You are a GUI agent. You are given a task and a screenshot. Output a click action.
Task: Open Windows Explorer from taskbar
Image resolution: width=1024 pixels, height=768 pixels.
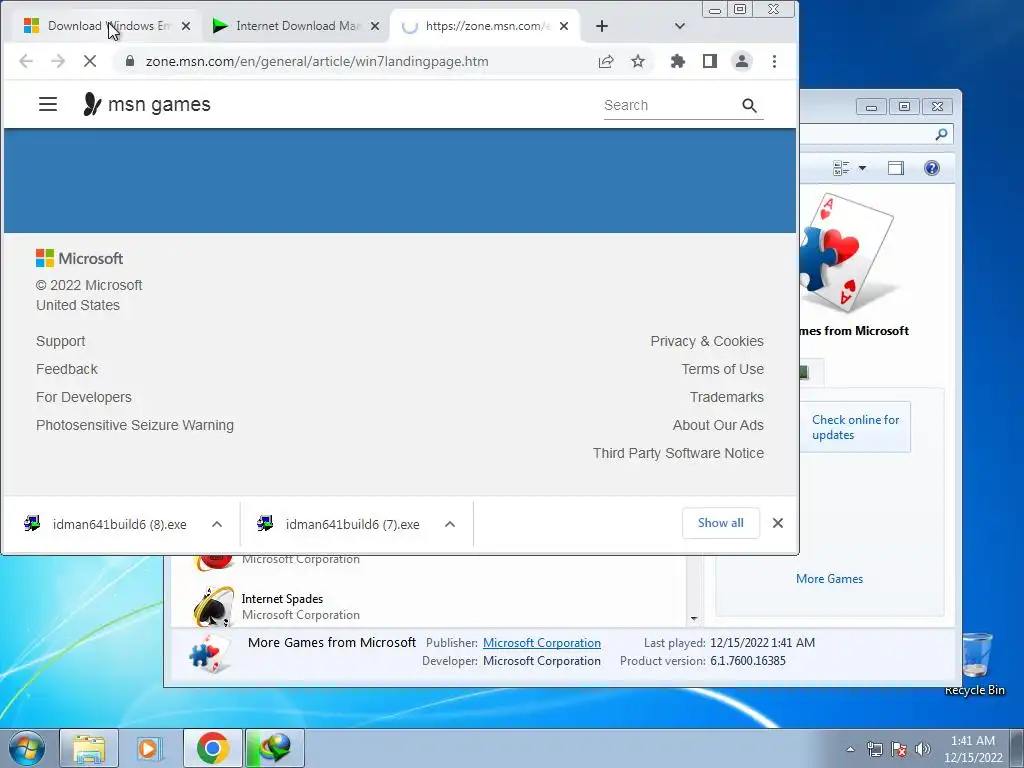(89, 748)
